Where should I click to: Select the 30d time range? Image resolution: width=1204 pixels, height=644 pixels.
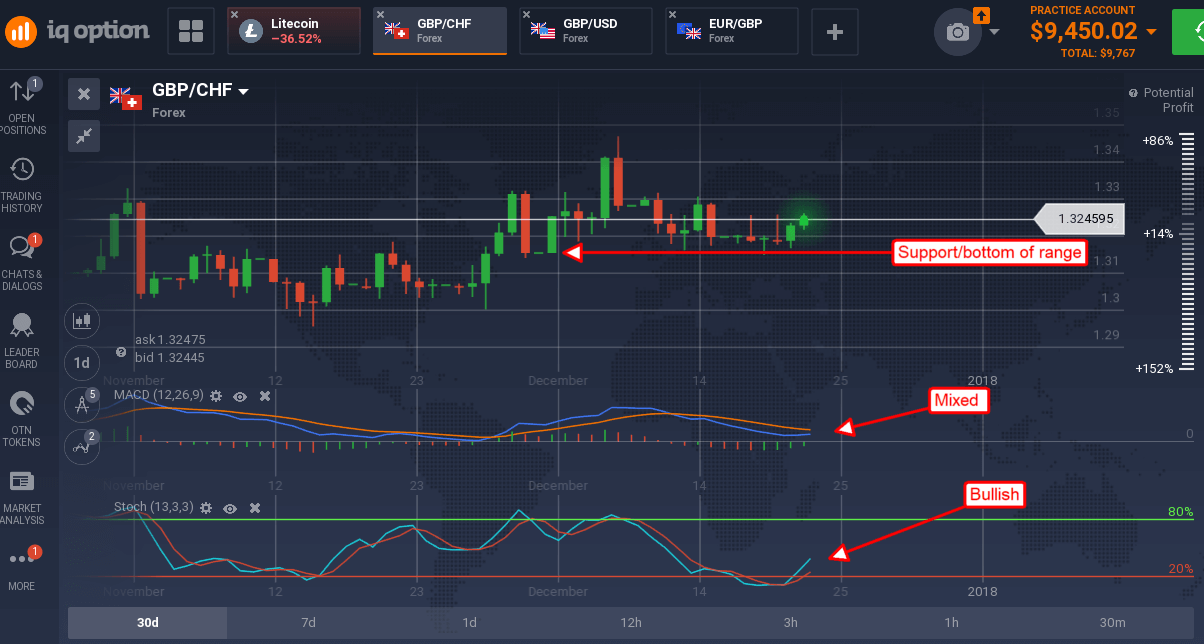point(148,623)
